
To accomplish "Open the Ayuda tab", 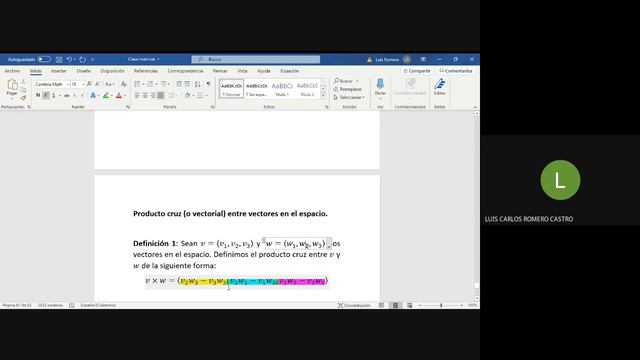I will tap(264, 71).
